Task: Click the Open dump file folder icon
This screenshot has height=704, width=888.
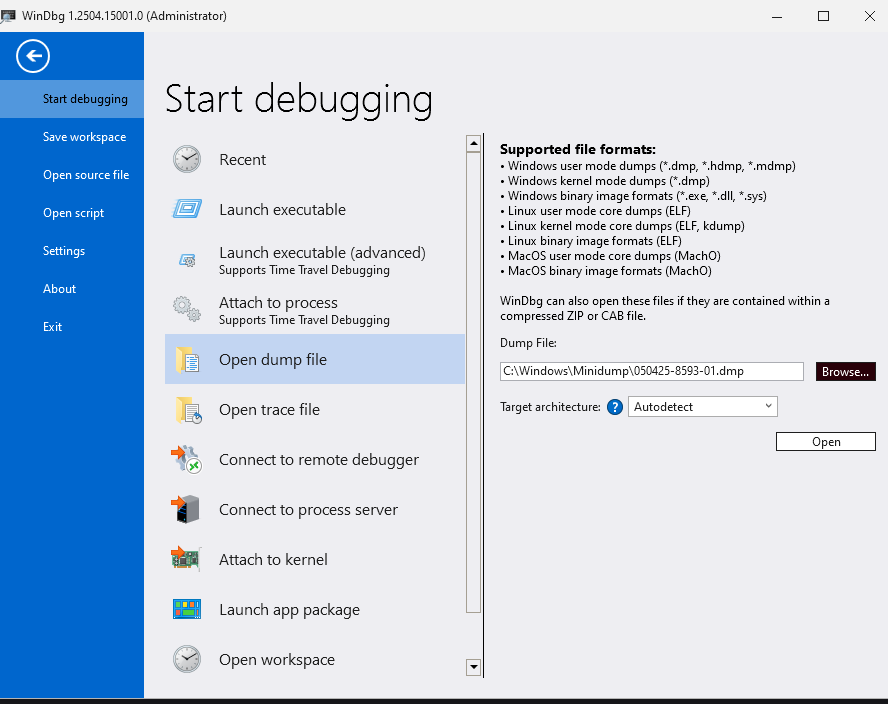Action: 187,360
